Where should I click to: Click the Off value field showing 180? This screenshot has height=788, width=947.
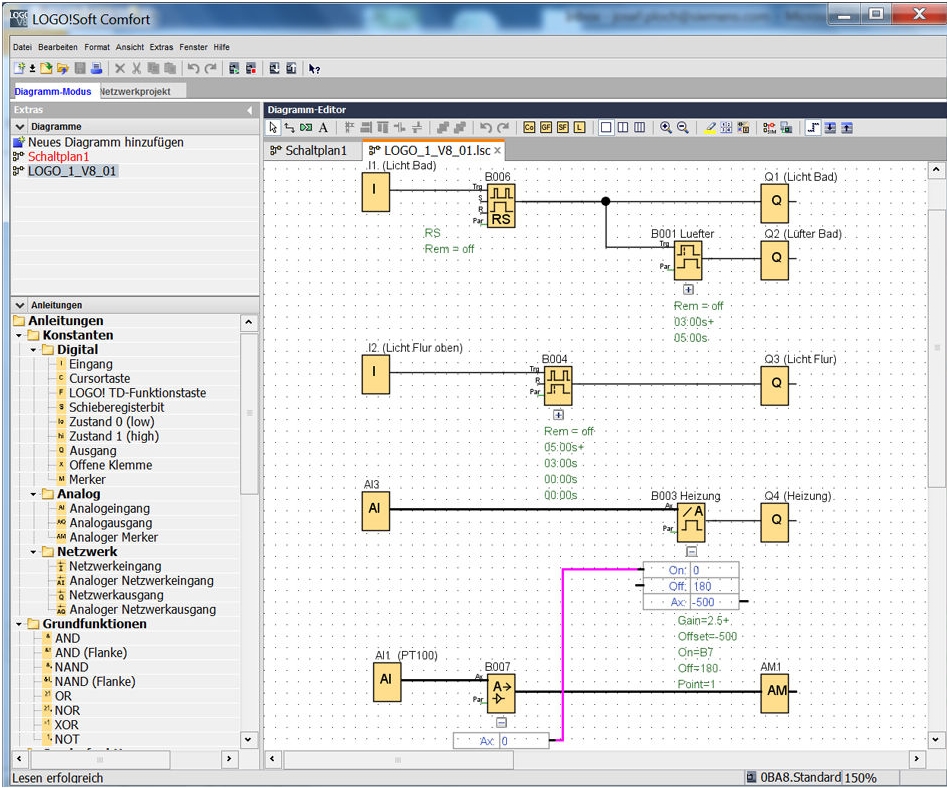[x=714, y=586]
